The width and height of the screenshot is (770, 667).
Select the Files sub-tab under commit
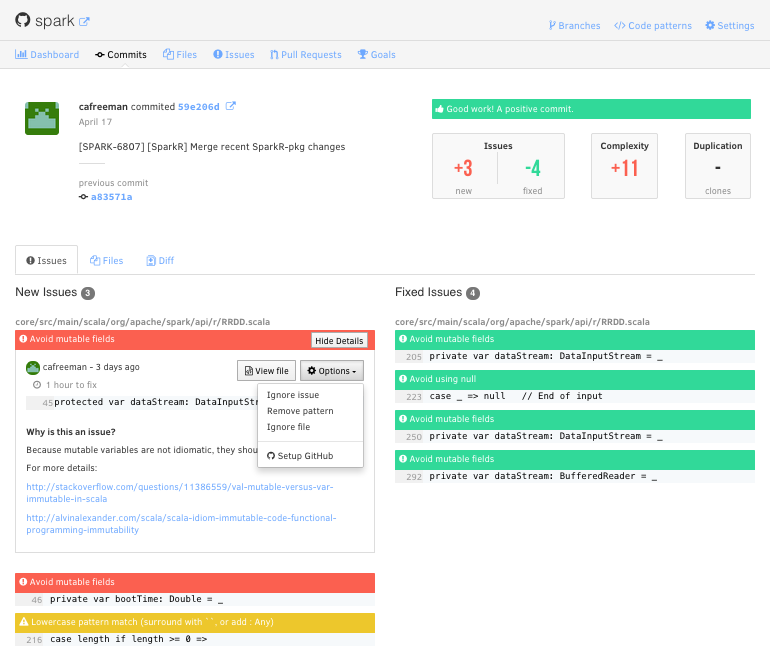point(106,261)
